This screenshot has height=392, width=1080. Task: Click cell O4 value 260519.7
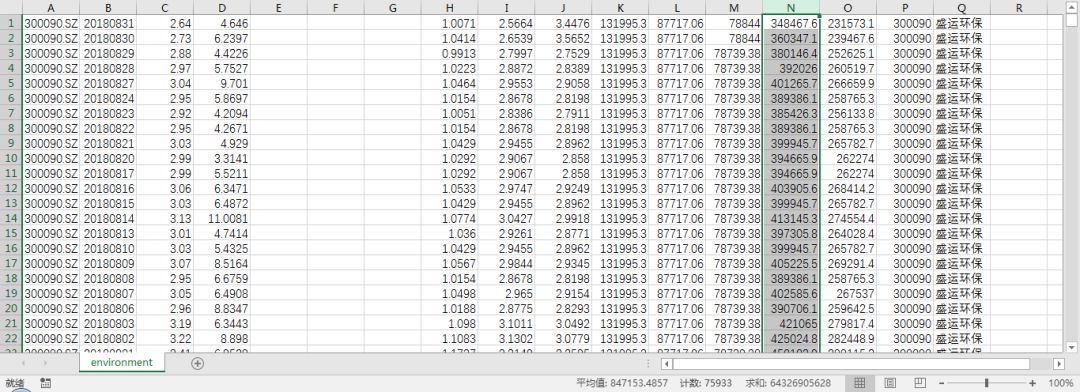point(848,68)
